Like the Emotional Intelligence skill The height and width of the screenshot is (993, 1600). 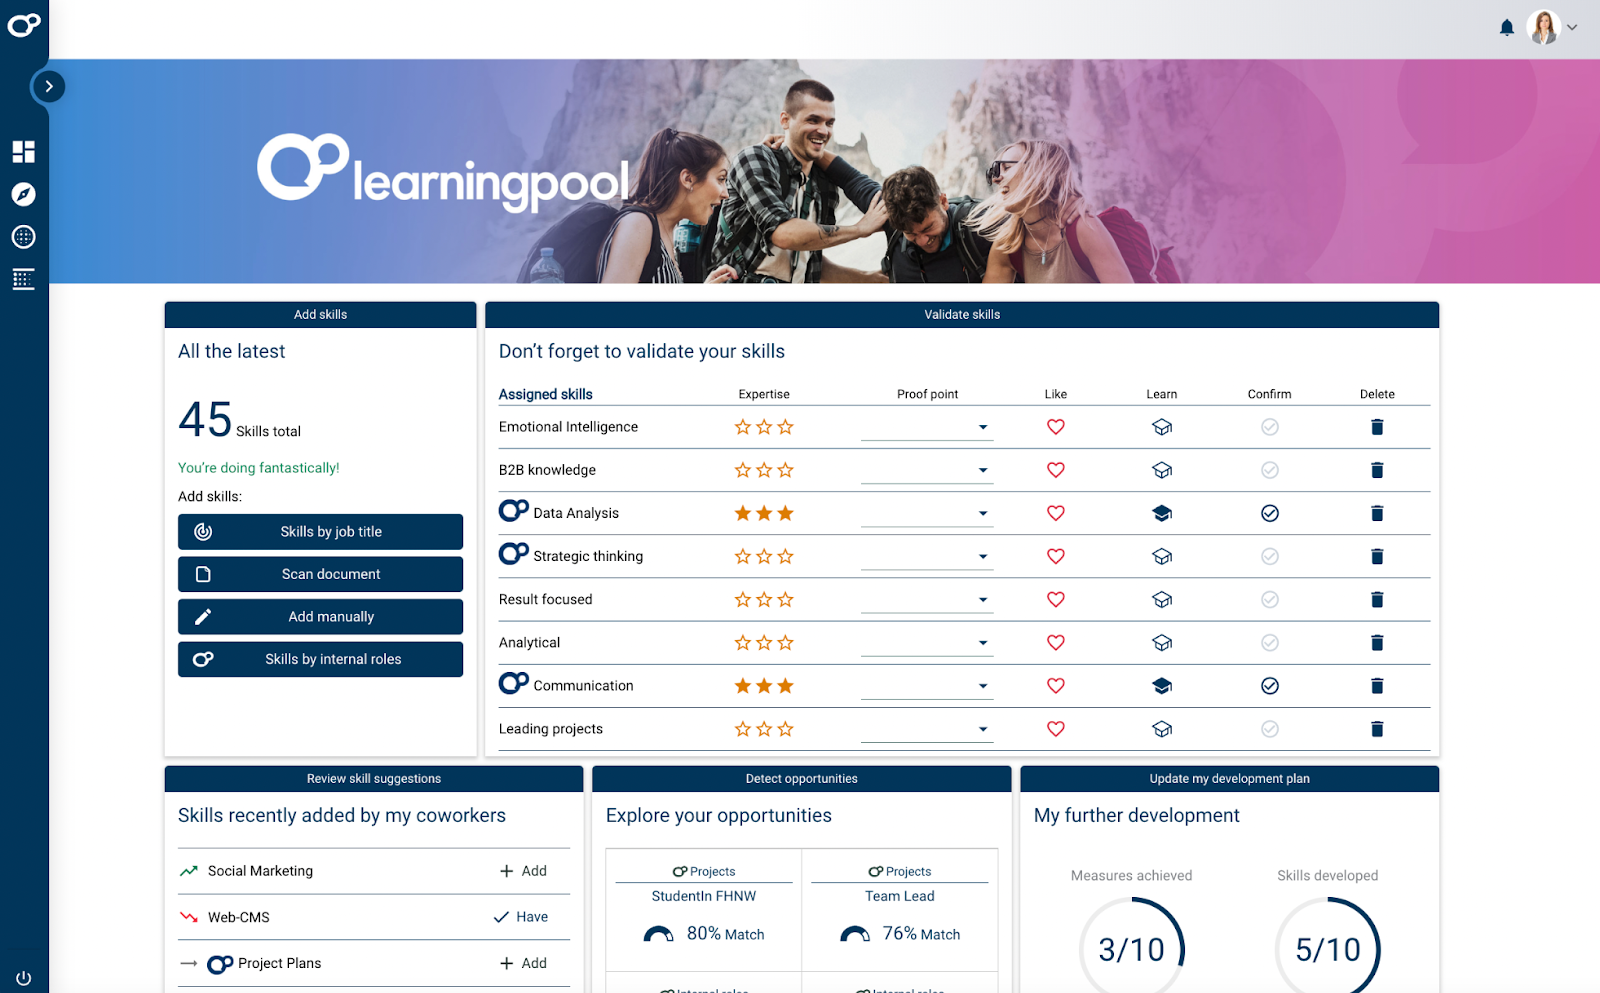click(1055, 427)
